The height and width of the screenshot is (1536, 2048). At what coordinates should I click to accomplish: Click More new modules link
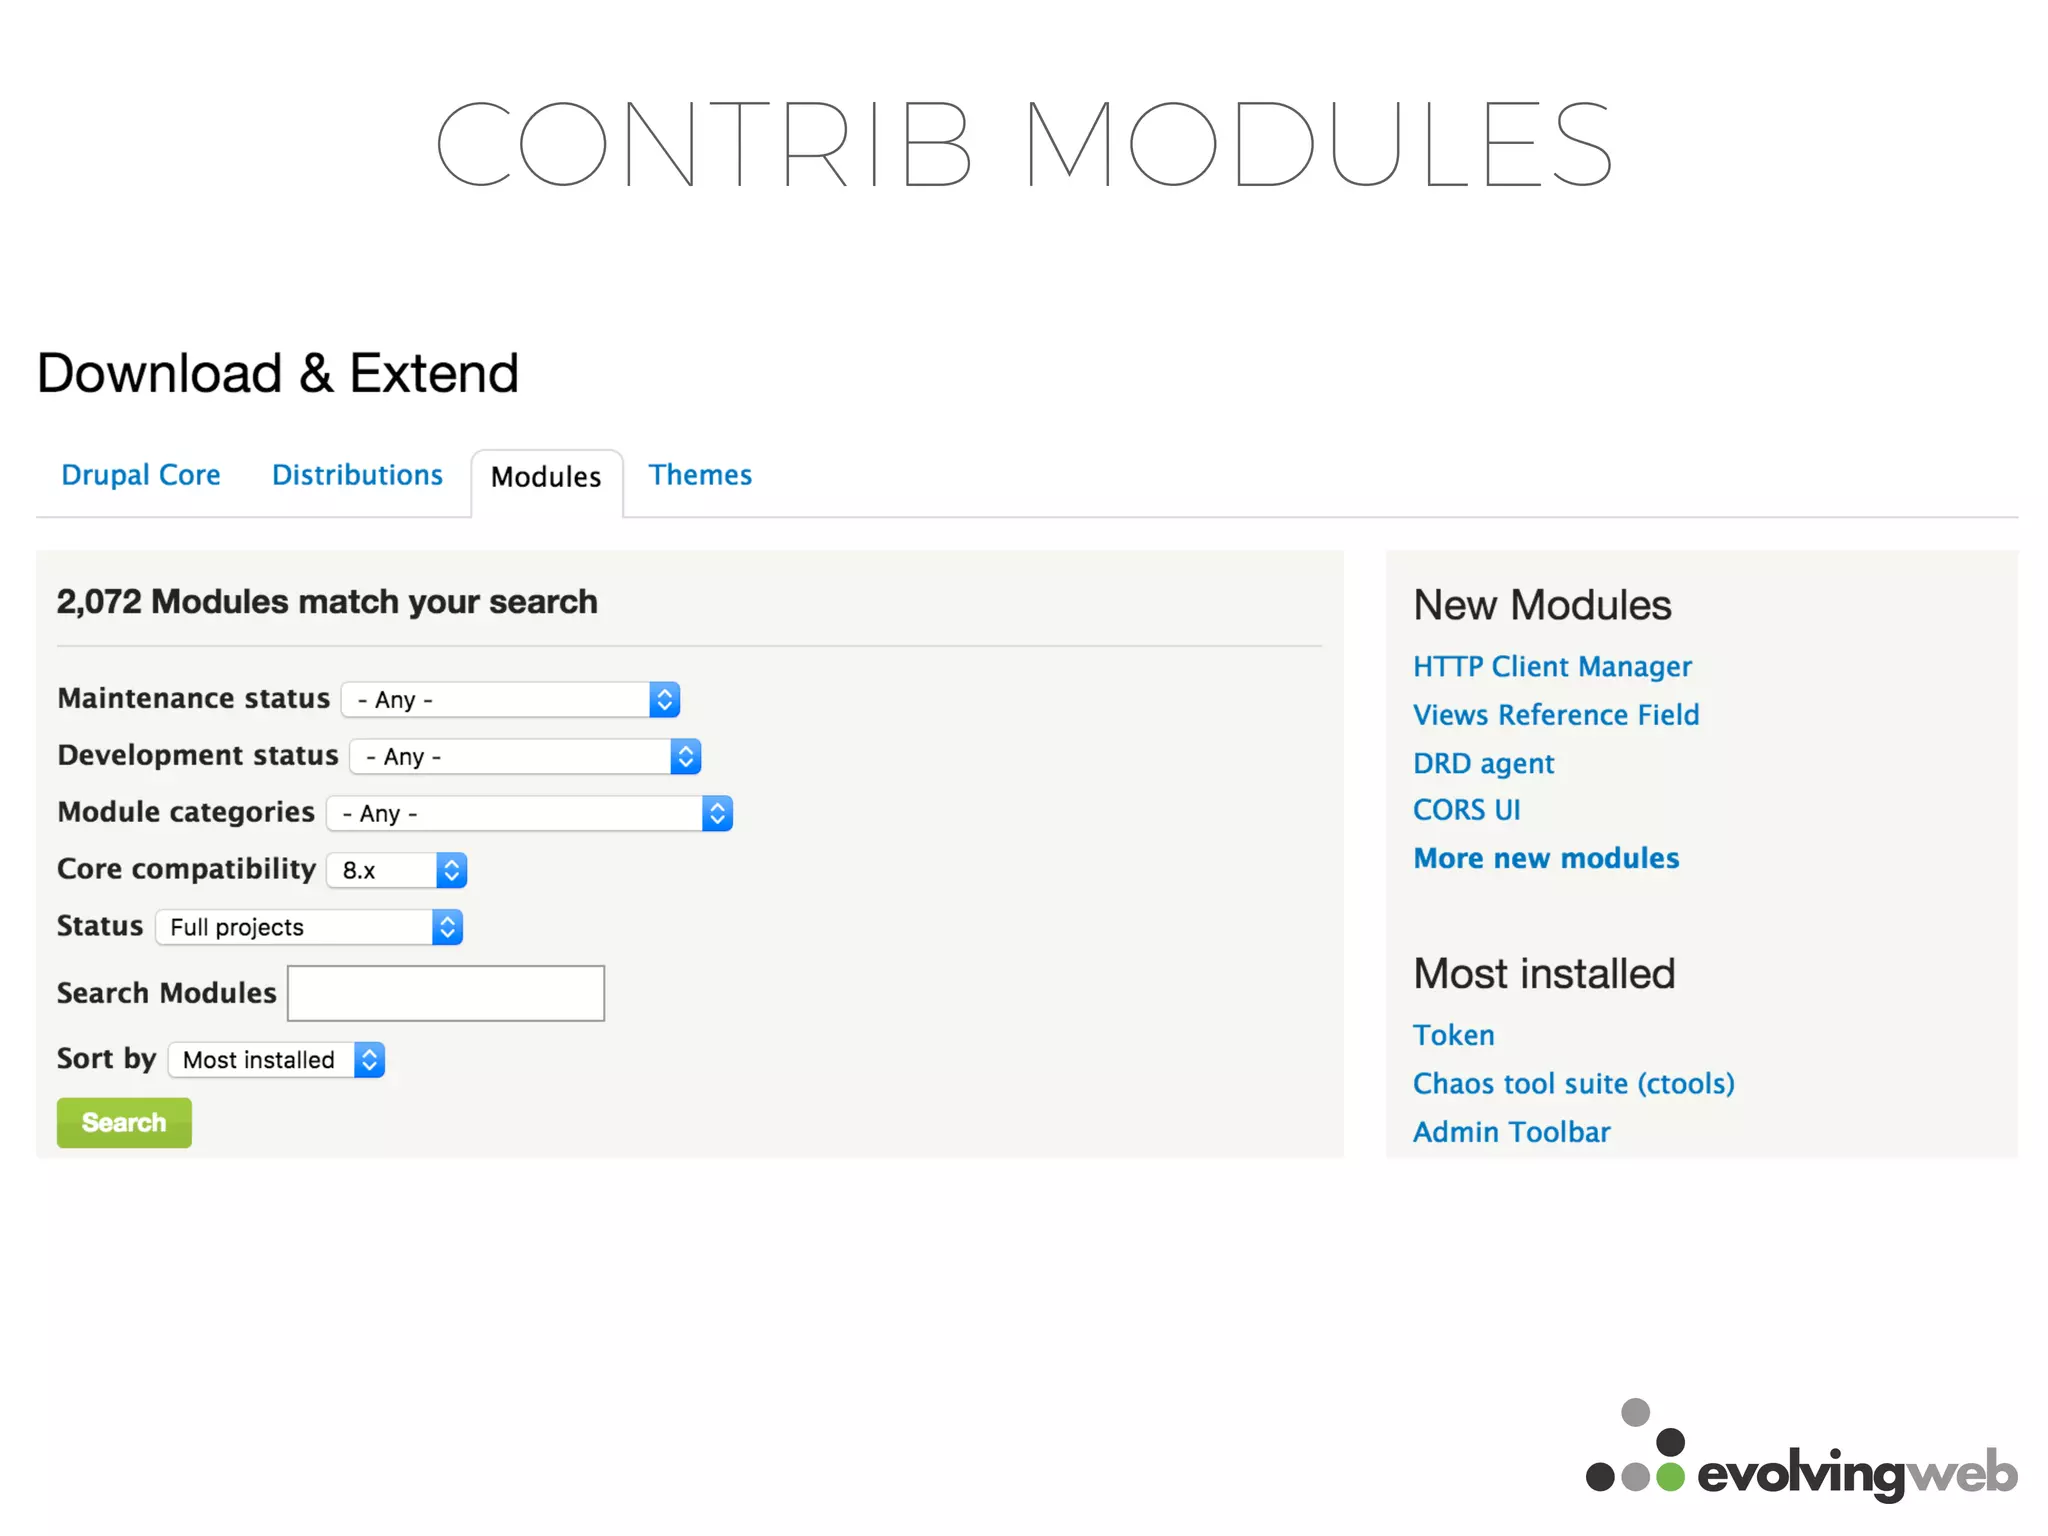point(1546,859)
